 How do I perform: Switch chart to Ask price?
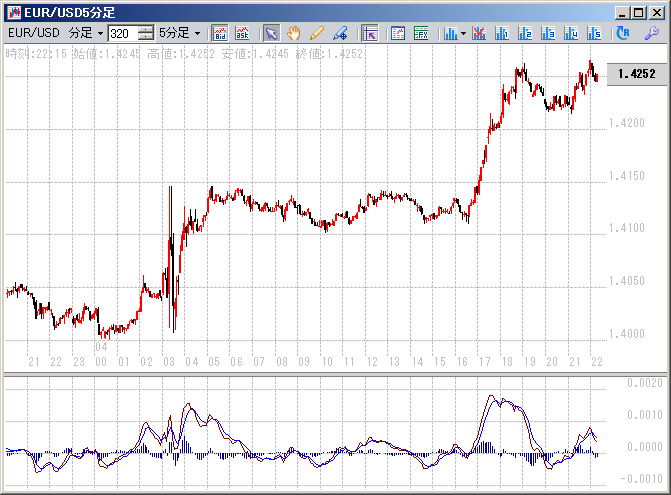coord(242,33)
